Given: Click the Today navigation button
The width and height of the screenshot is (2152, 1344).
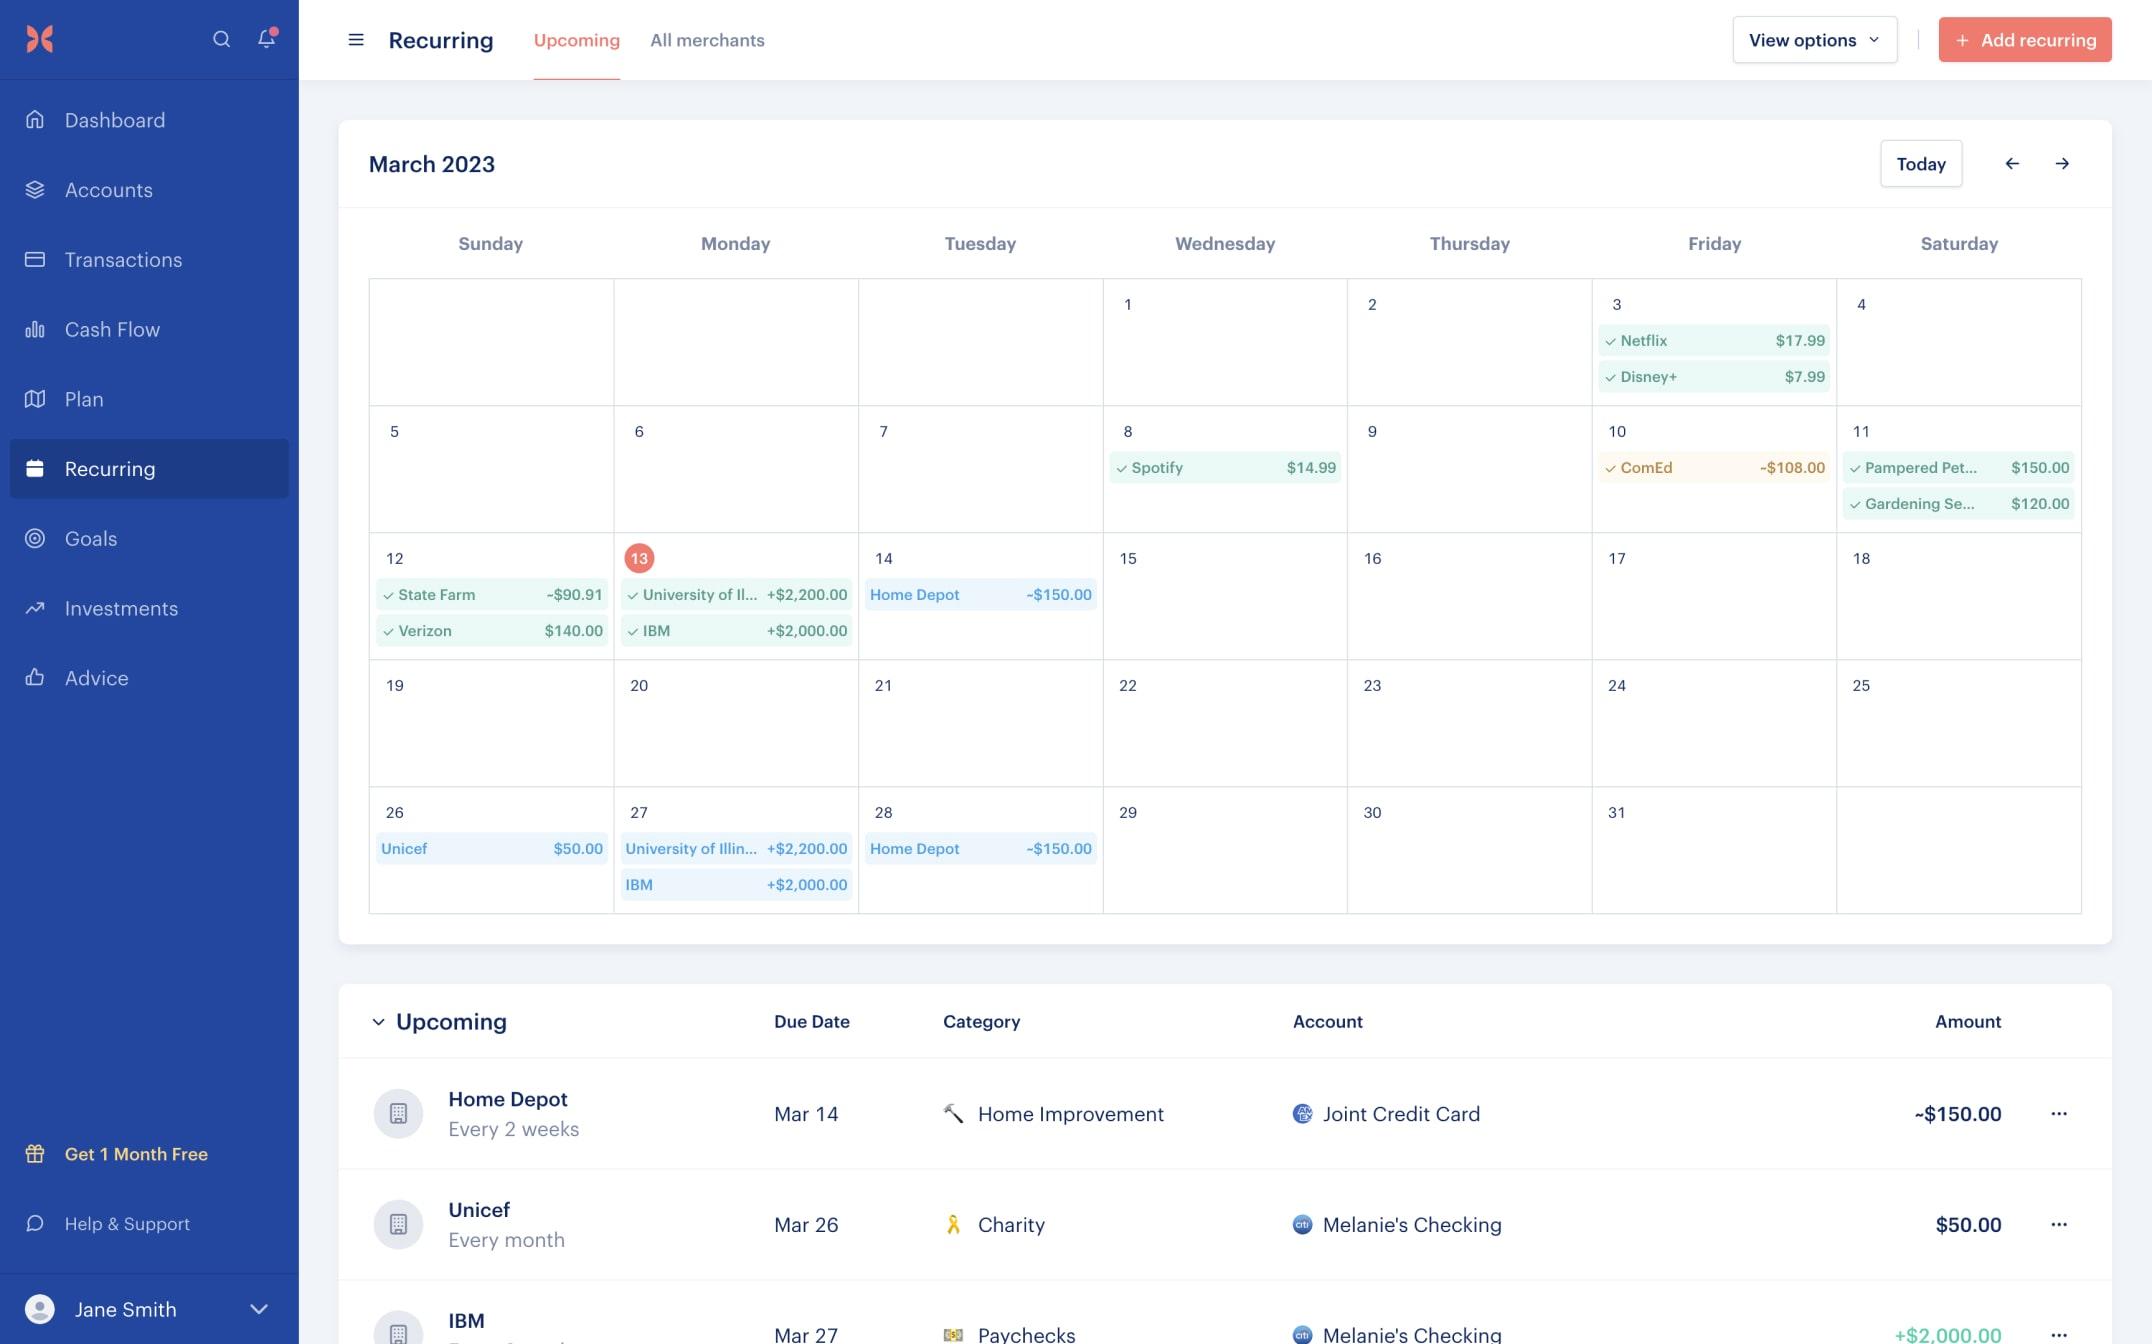Looking at the screenshot, I should tap(1921, 163).
